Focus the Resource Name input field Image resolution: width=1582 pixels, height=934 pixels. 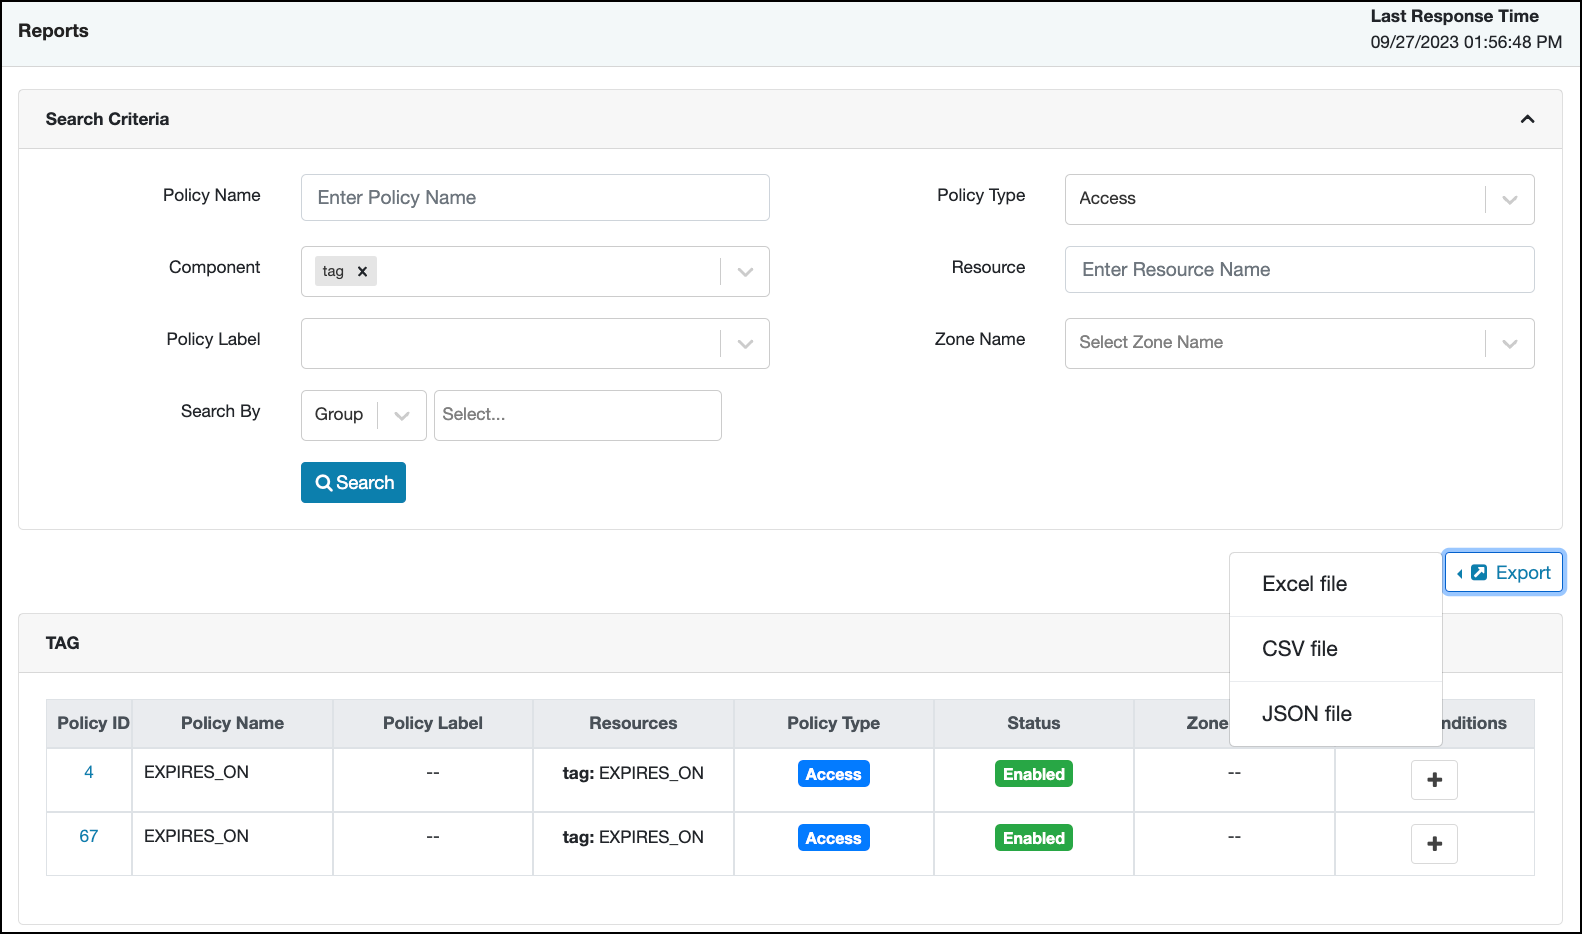[1299, 270]
